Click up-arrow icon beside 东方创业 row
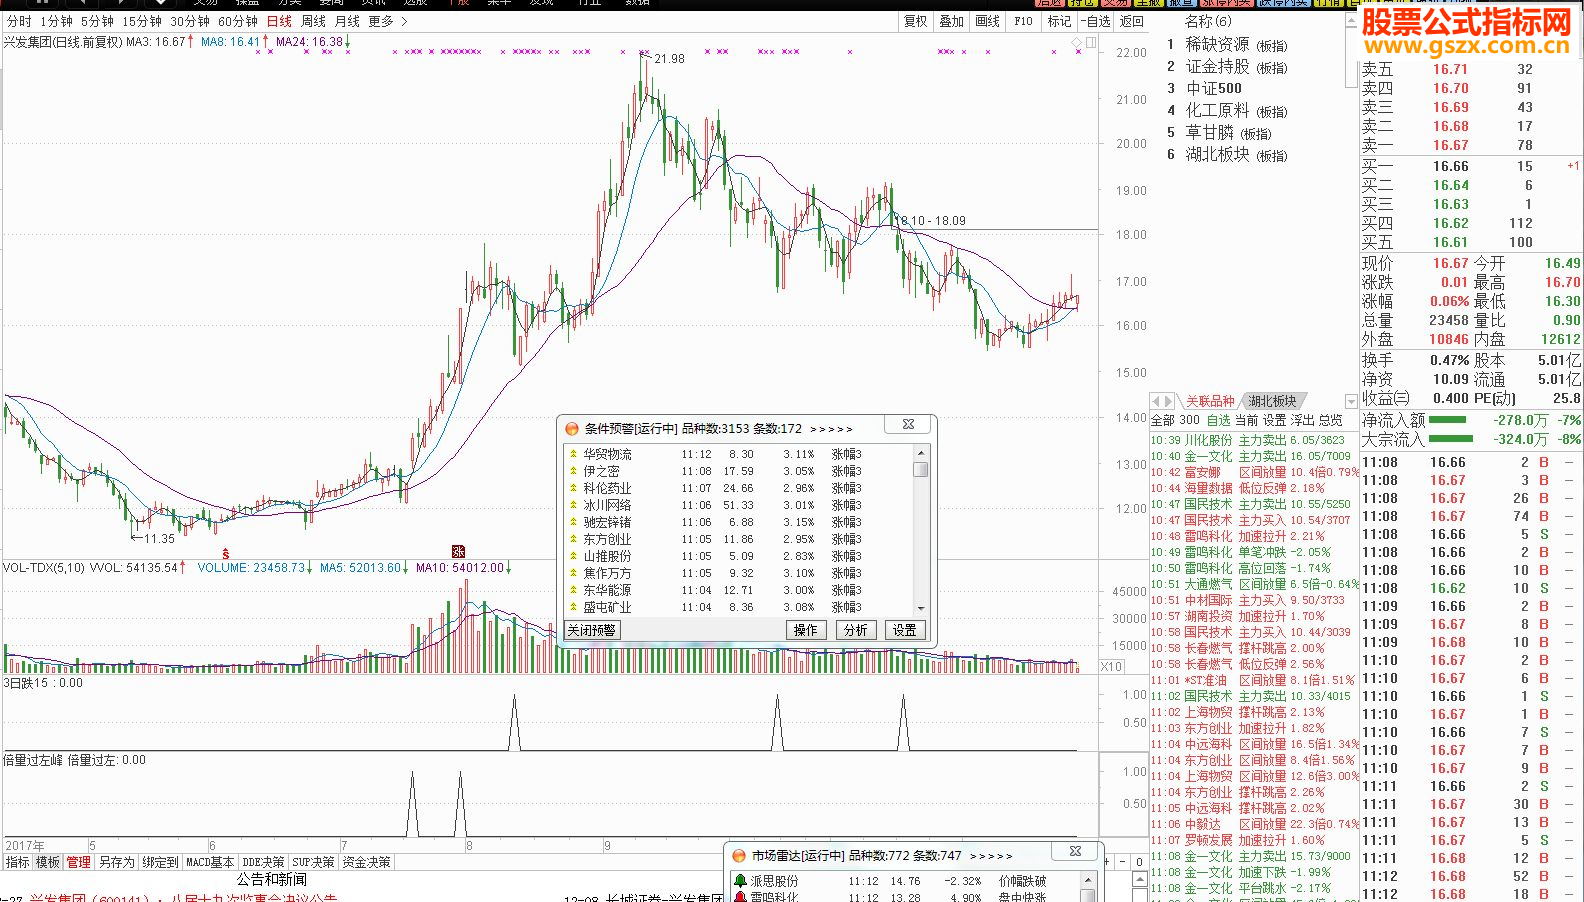The image size is (1584, 902). pyautogui.click(x=573, y=539)
